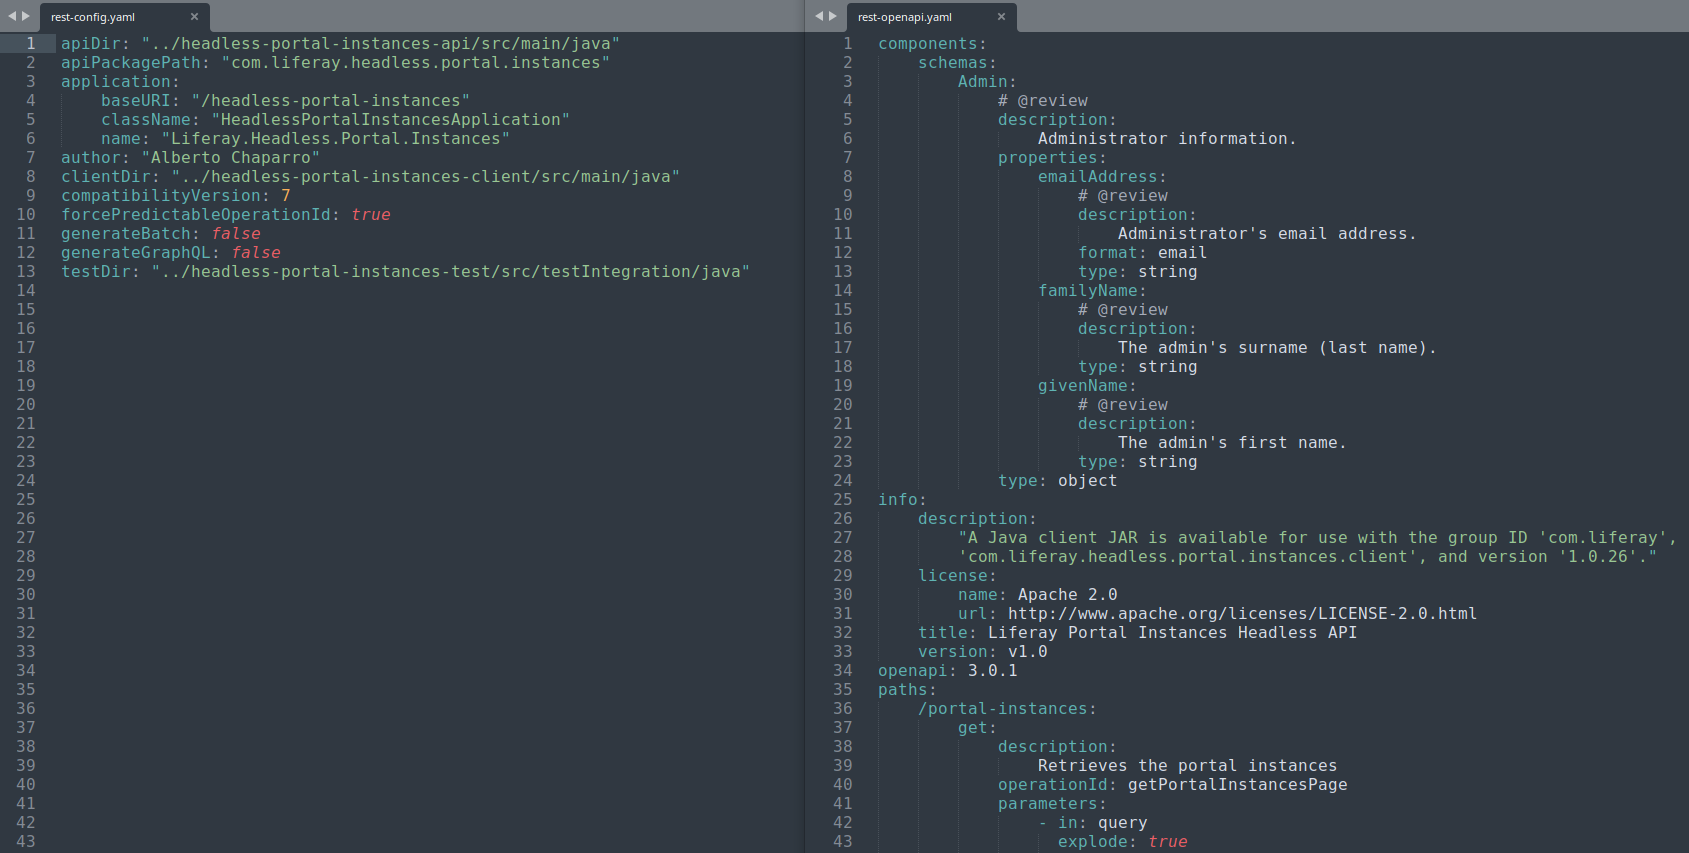The width and height of the screenshot is (1689, 853).
Task: Click the generateGraphQL false value
Action: tap(256, 253)
